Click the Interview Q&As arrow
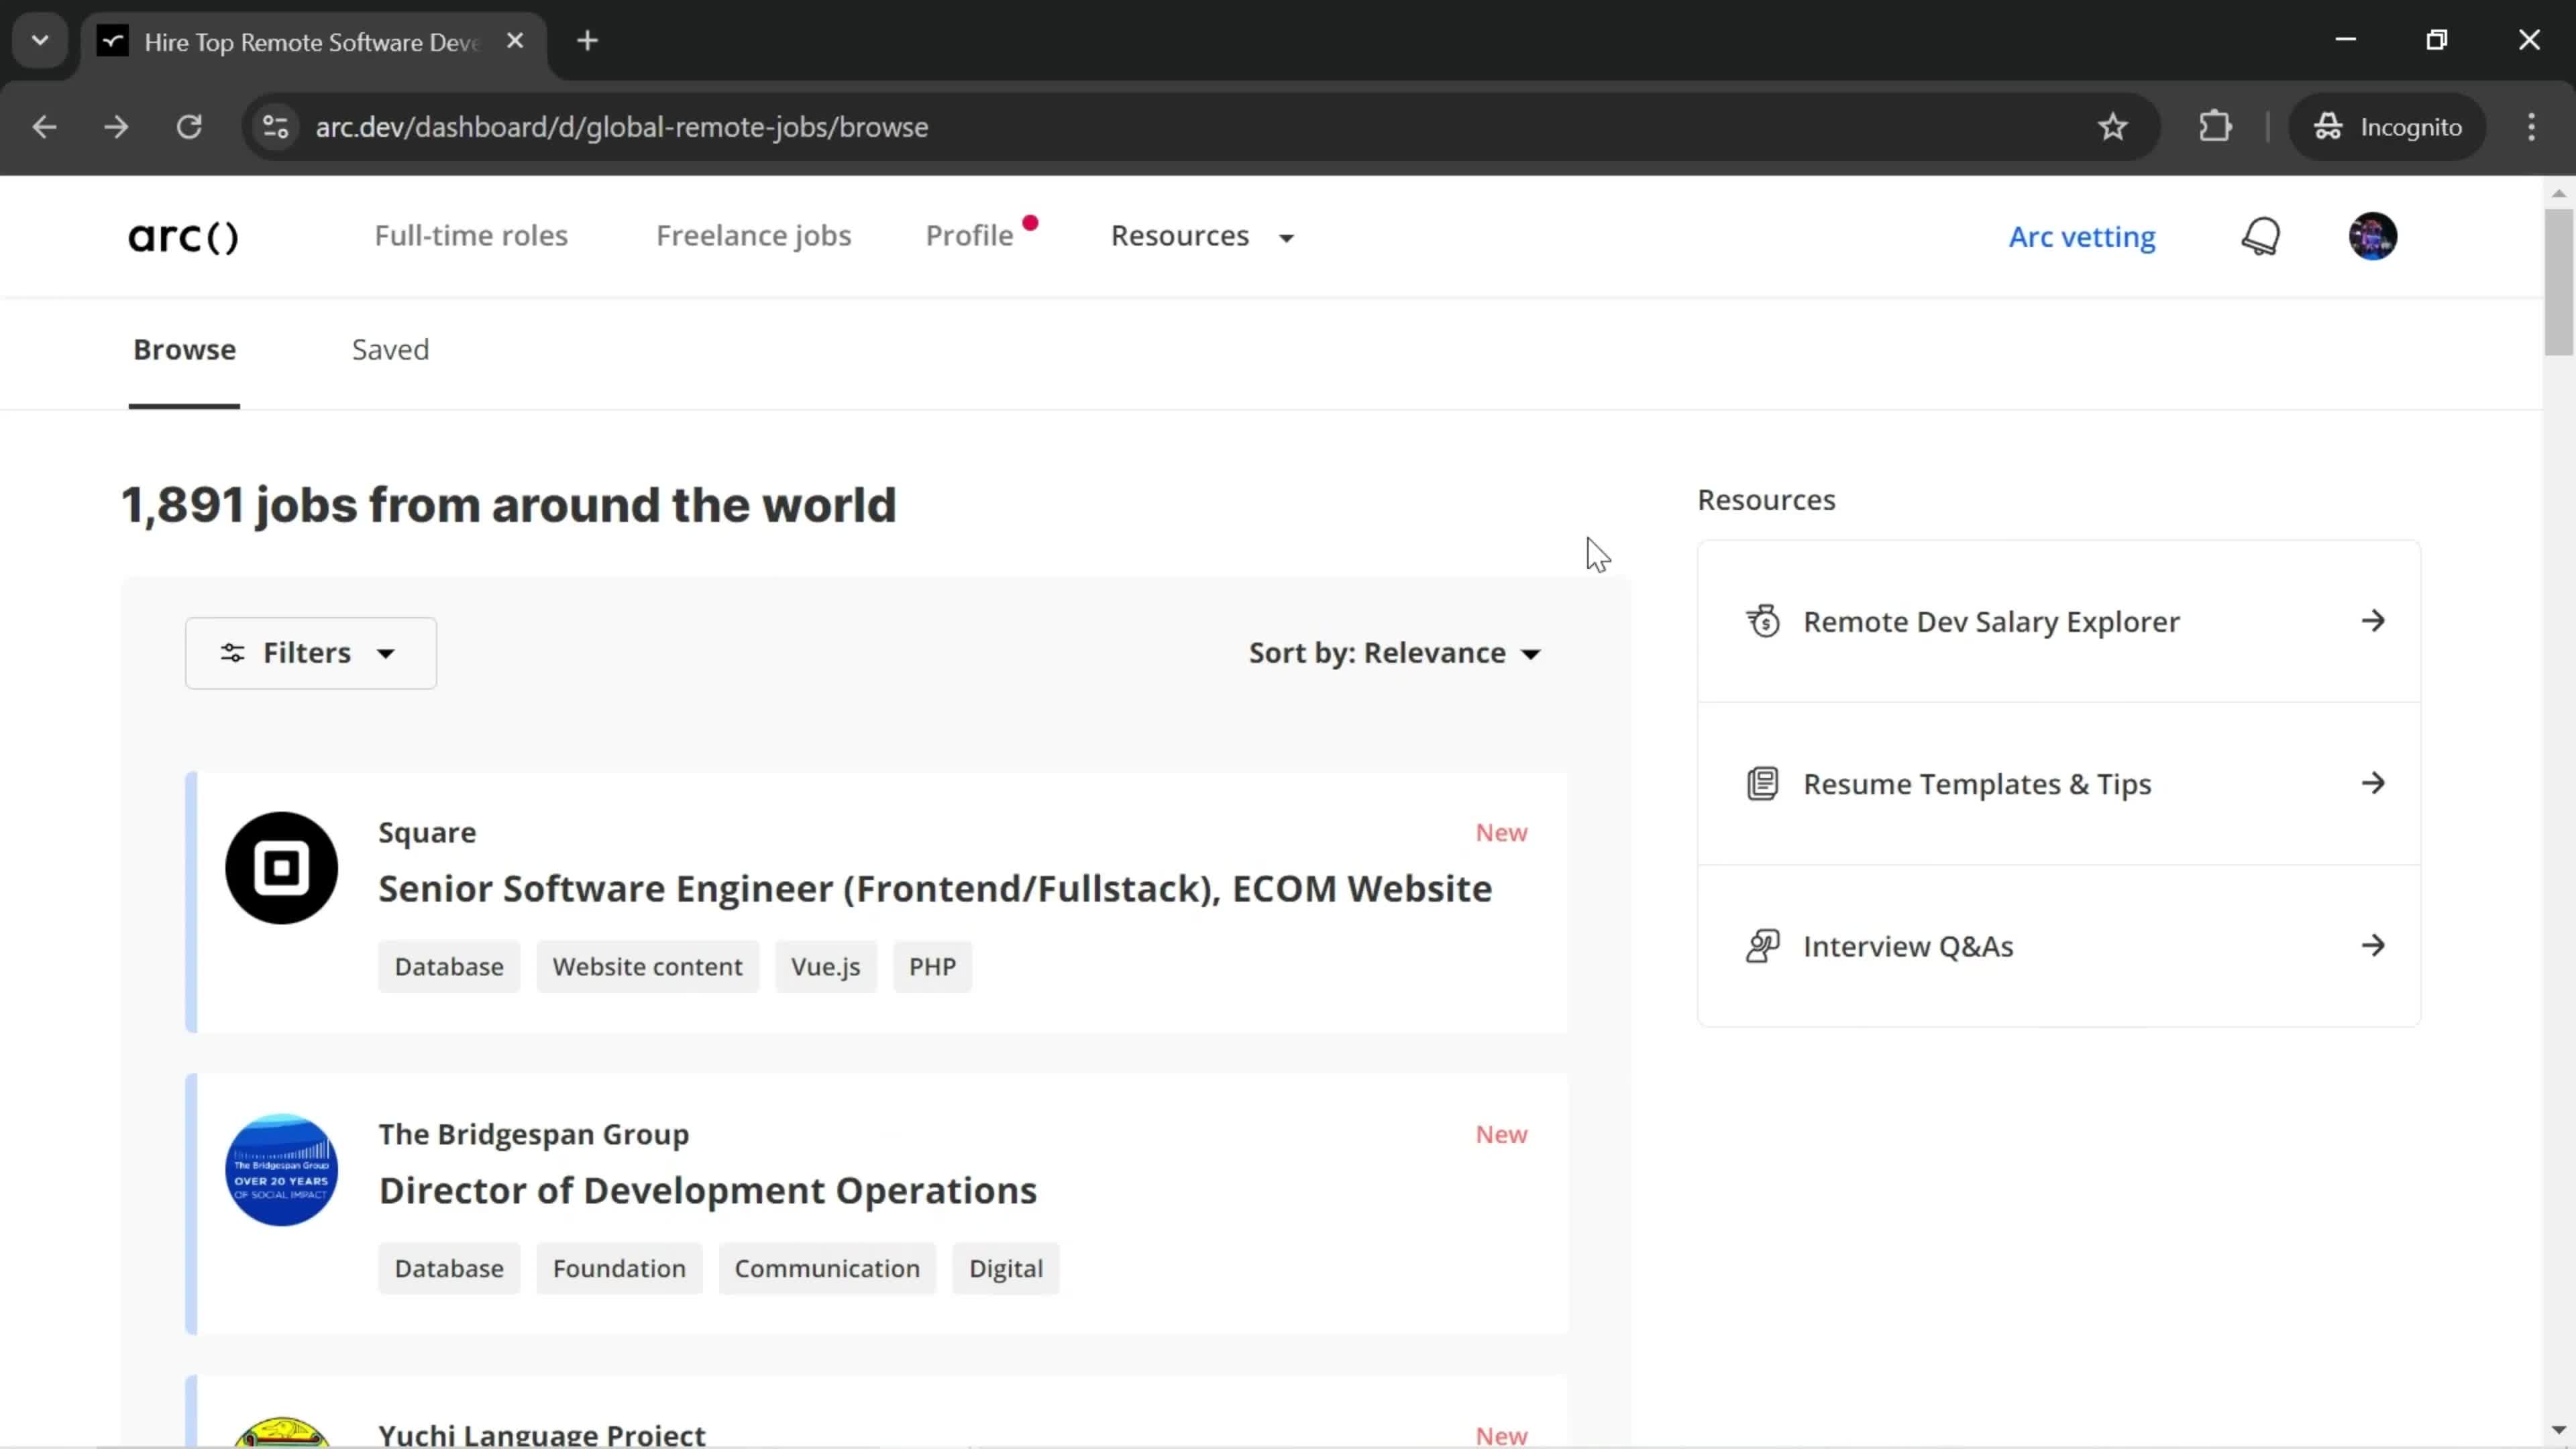Screen dimensions: 2576x1449 (x=2373, y=945)
